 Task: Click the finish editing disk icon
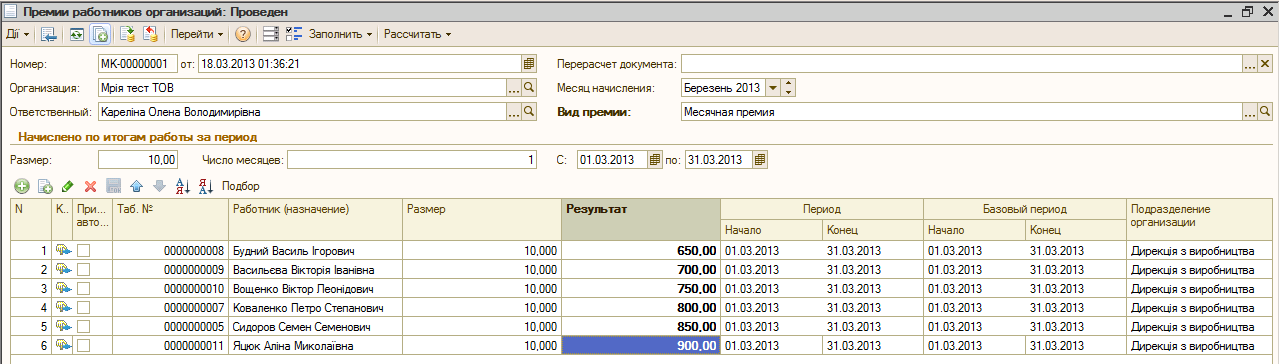[x=113, y=186]
